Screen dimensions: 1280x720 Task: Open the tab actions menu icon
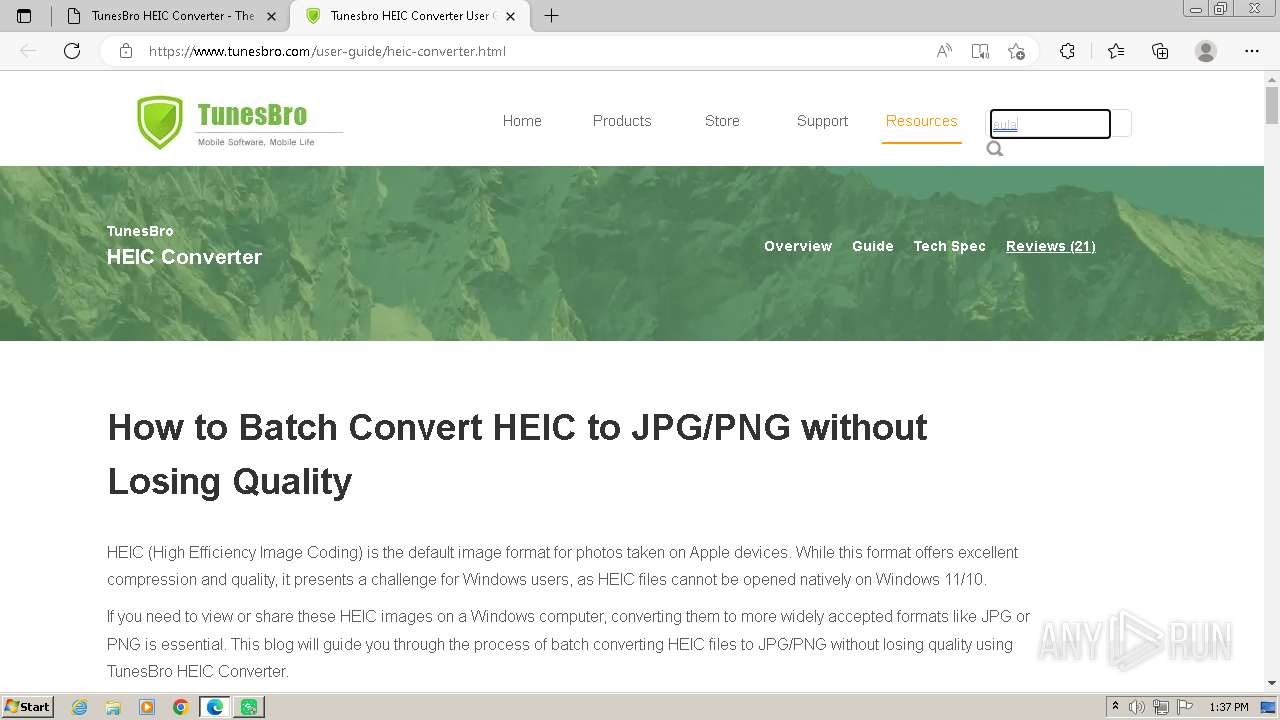pyautogui.click(x=24, y=16)
